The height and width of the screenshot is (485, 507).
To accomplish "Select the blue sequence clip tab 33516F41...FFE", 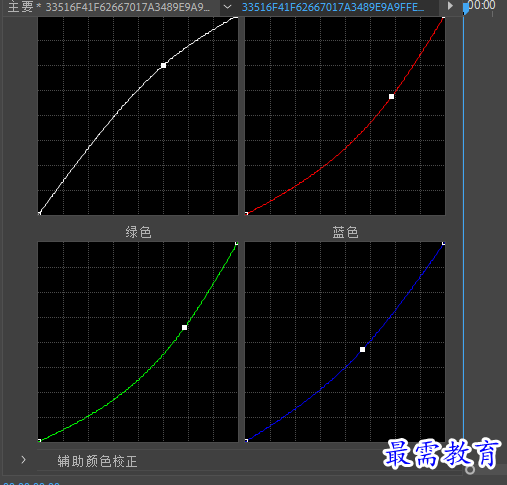I will (x=333, y=7).
